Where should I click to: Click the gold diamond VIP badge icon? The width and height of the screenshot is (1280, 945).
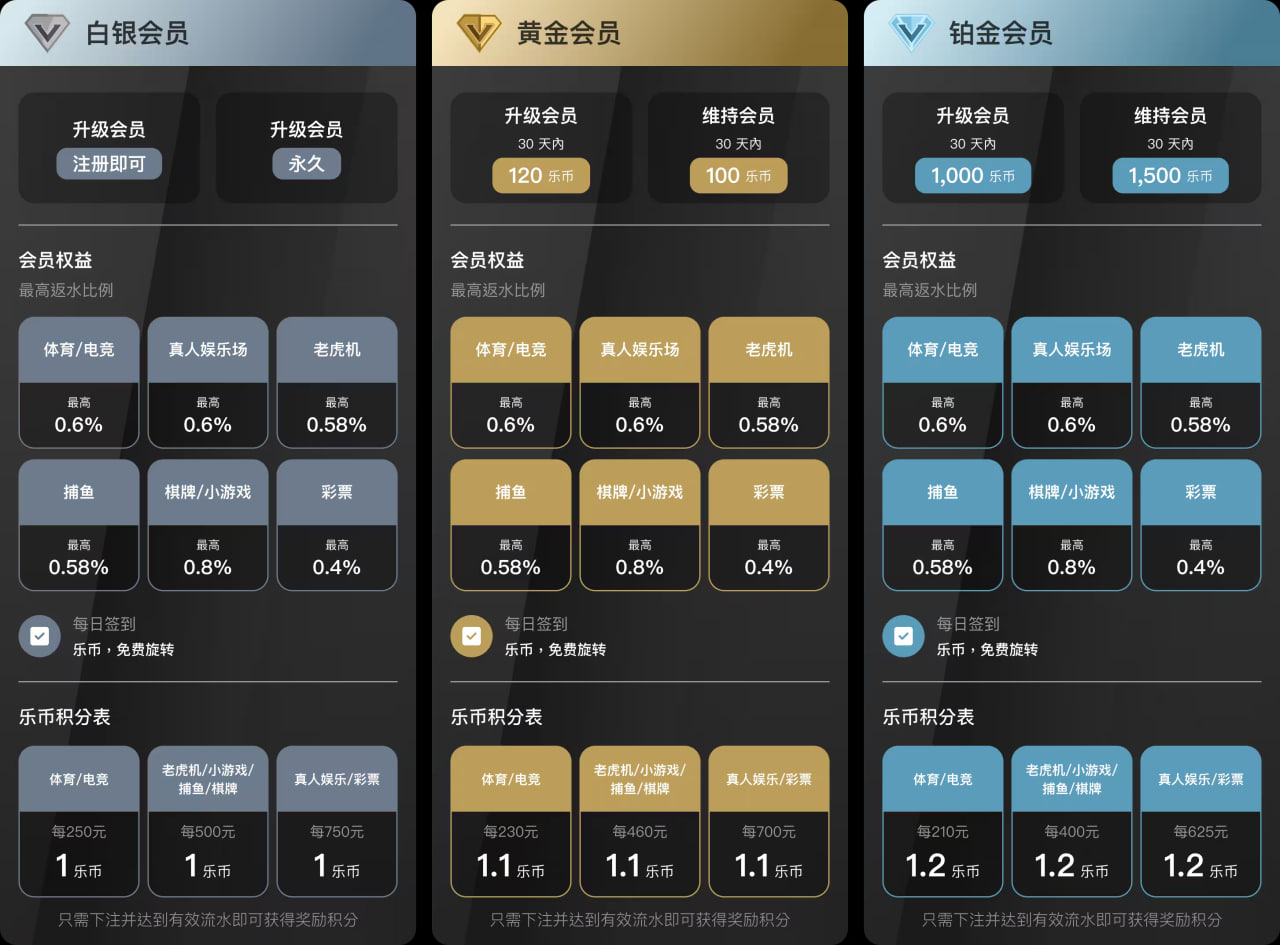pos(478,33)
